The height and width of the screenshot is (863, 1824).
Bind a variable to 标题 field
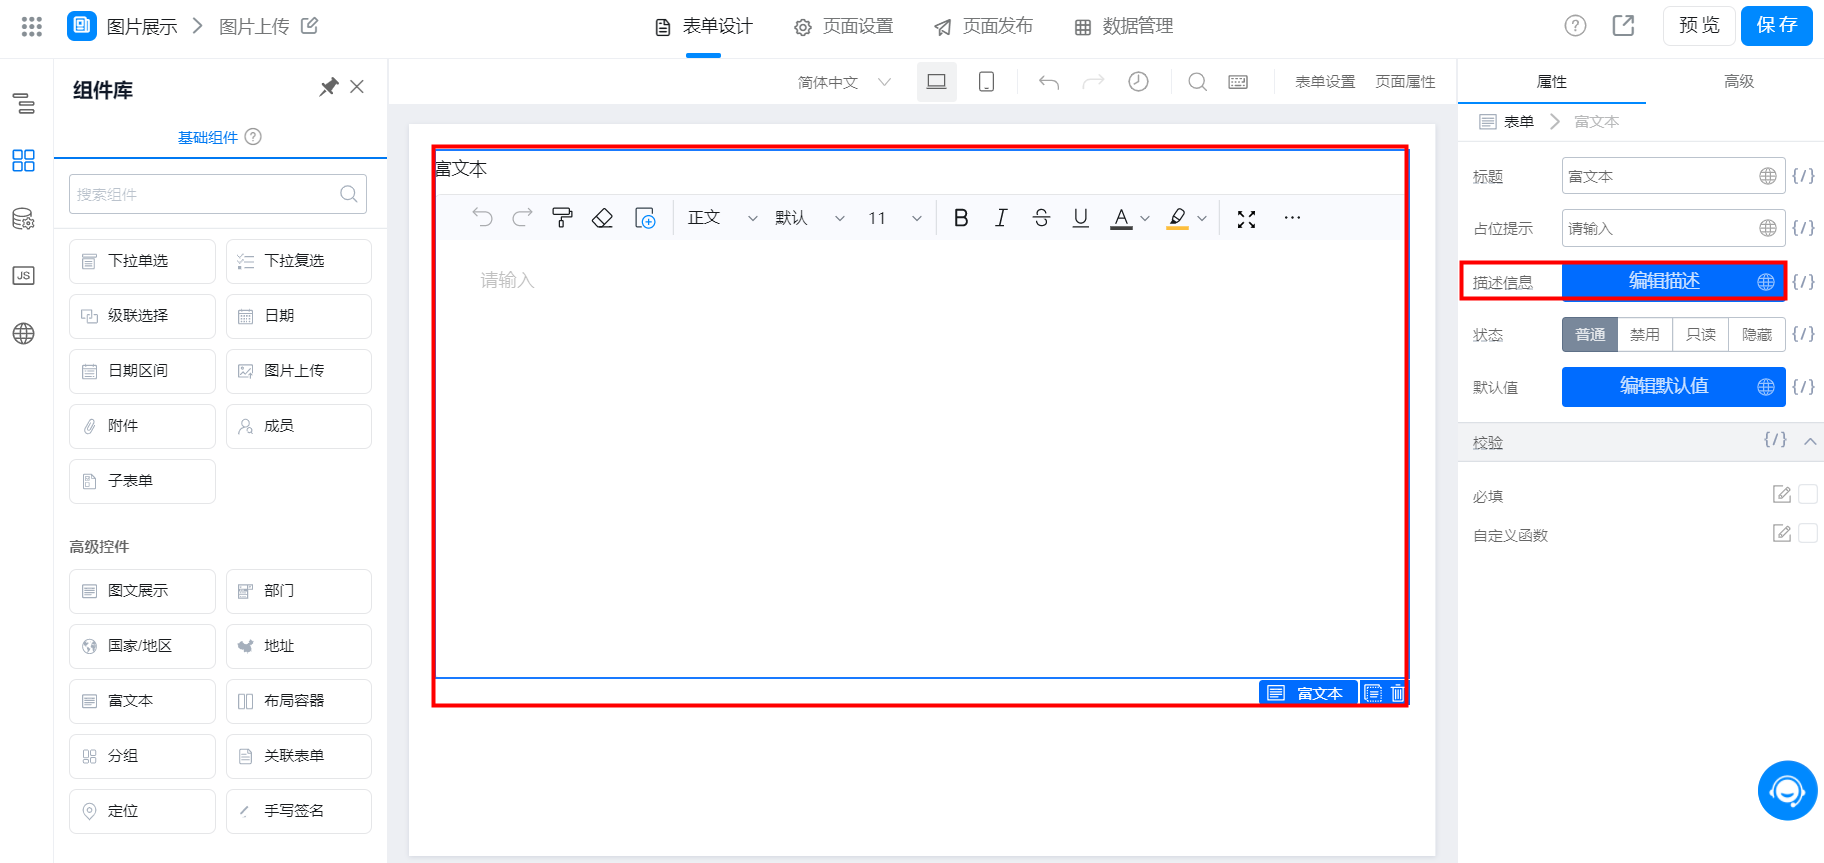coord(1803,176)
